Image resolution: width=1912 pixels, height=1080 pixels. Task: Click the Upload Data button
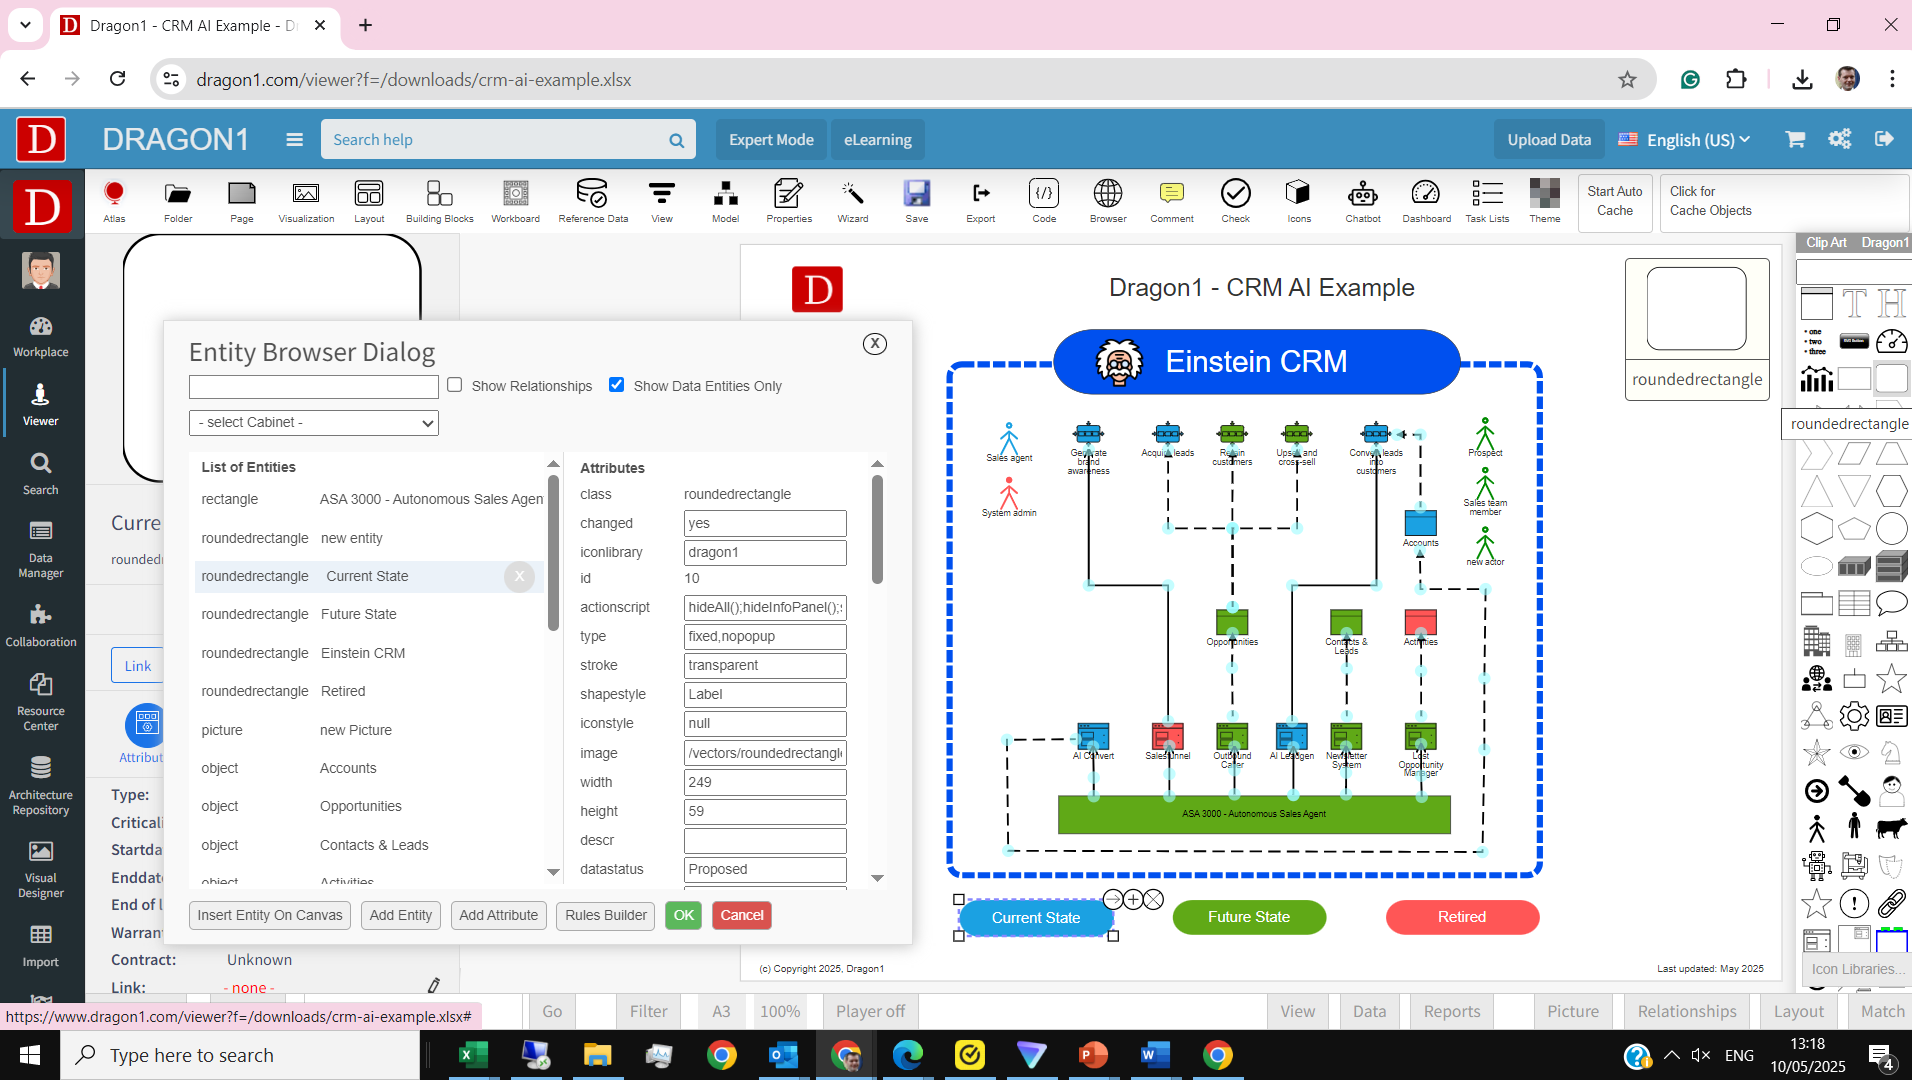[x=1549, y=140]
